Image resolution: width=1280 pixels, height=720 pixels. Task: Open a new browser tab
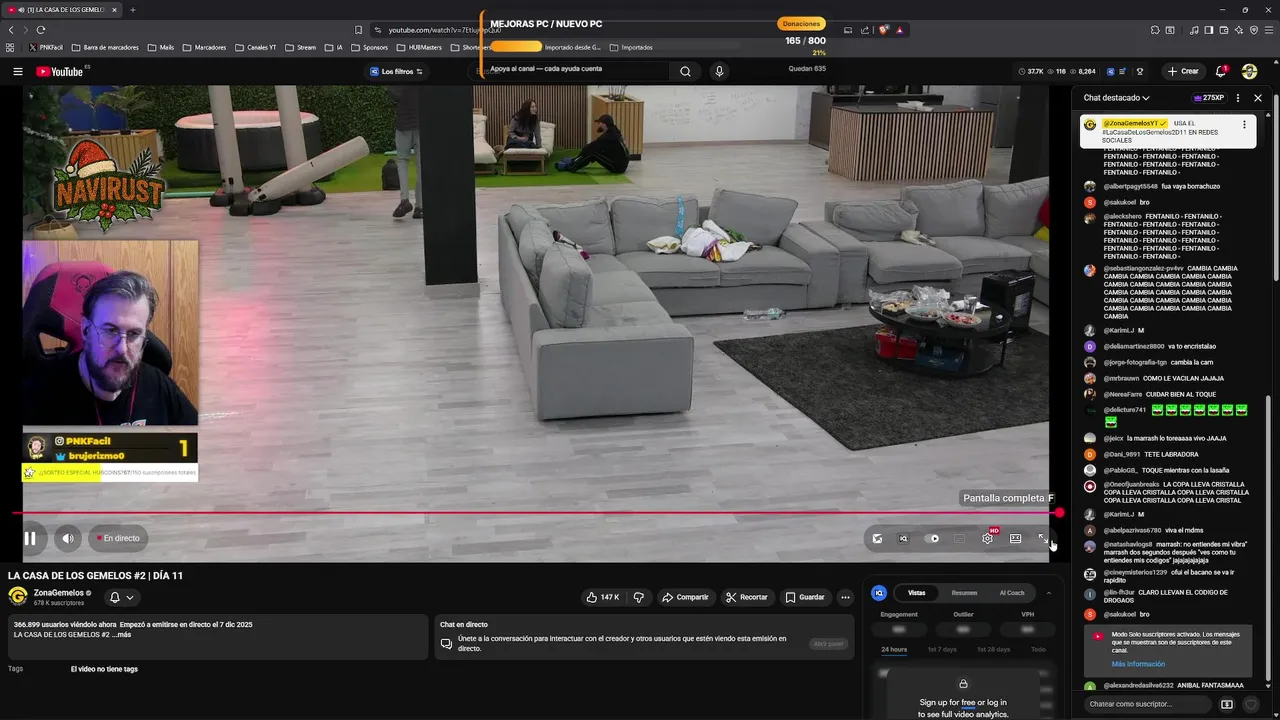(x=132, y=10)
